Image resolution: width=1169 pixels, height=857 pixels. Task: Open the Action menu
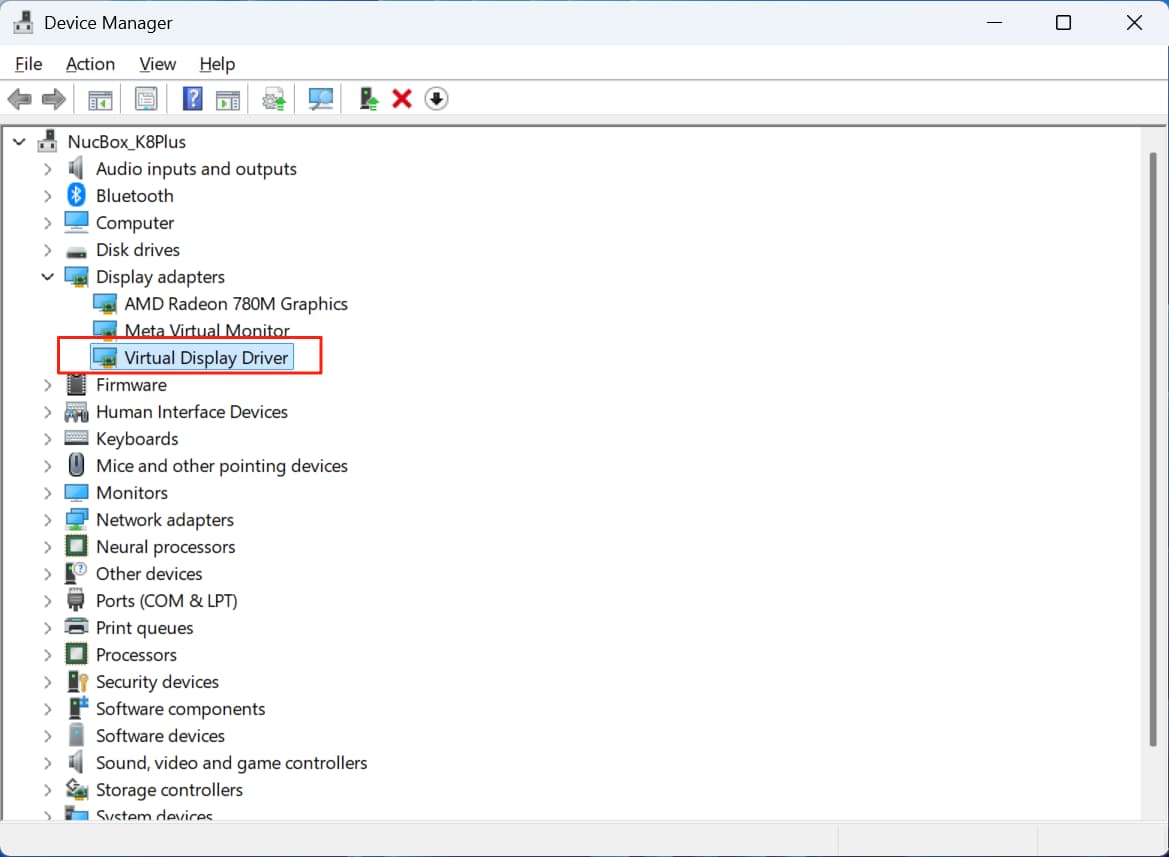pos(90,64)
